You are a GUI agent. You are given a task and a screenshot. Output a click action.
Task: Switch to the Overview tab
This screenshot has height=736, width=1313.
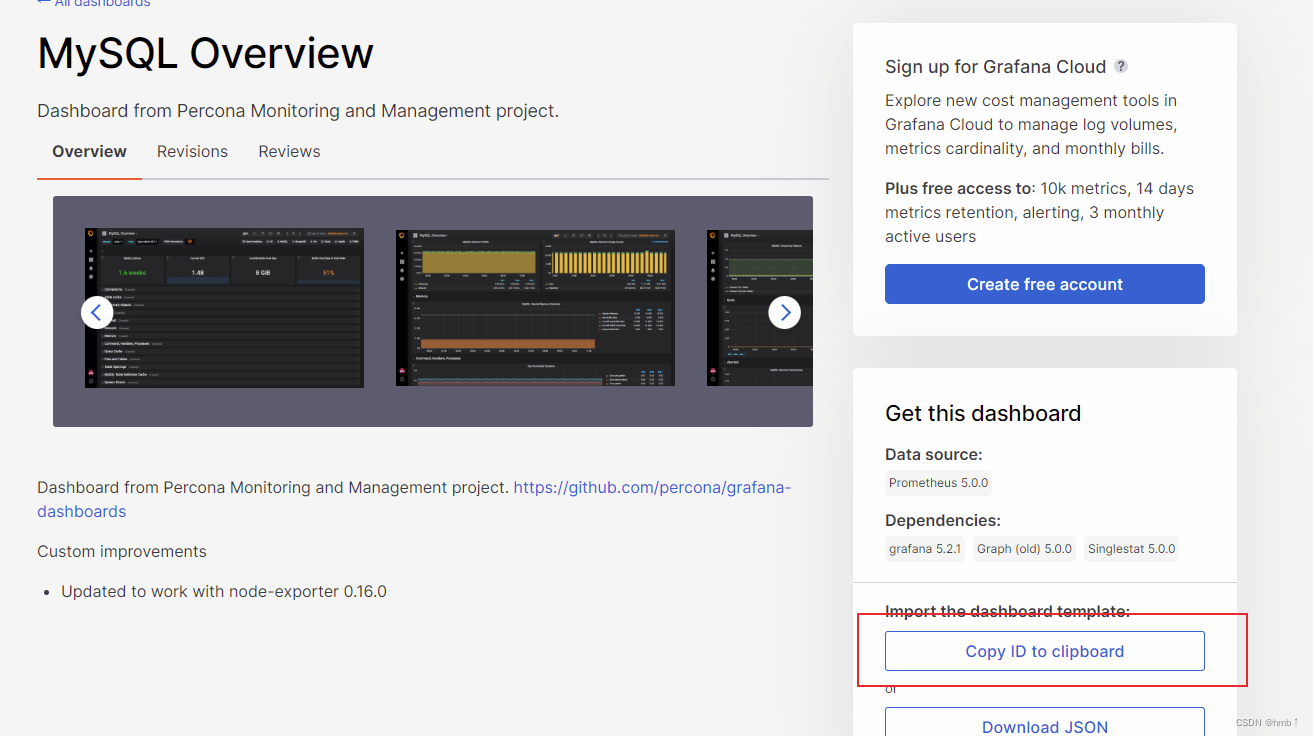point(89,152)
